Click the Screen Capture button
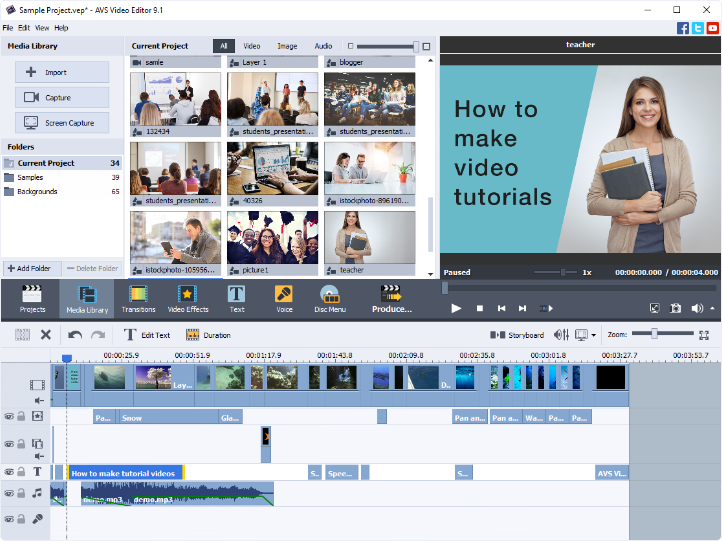Image resolution: width=722 pixels, height=541 pixels. click(x=62, y=123)
